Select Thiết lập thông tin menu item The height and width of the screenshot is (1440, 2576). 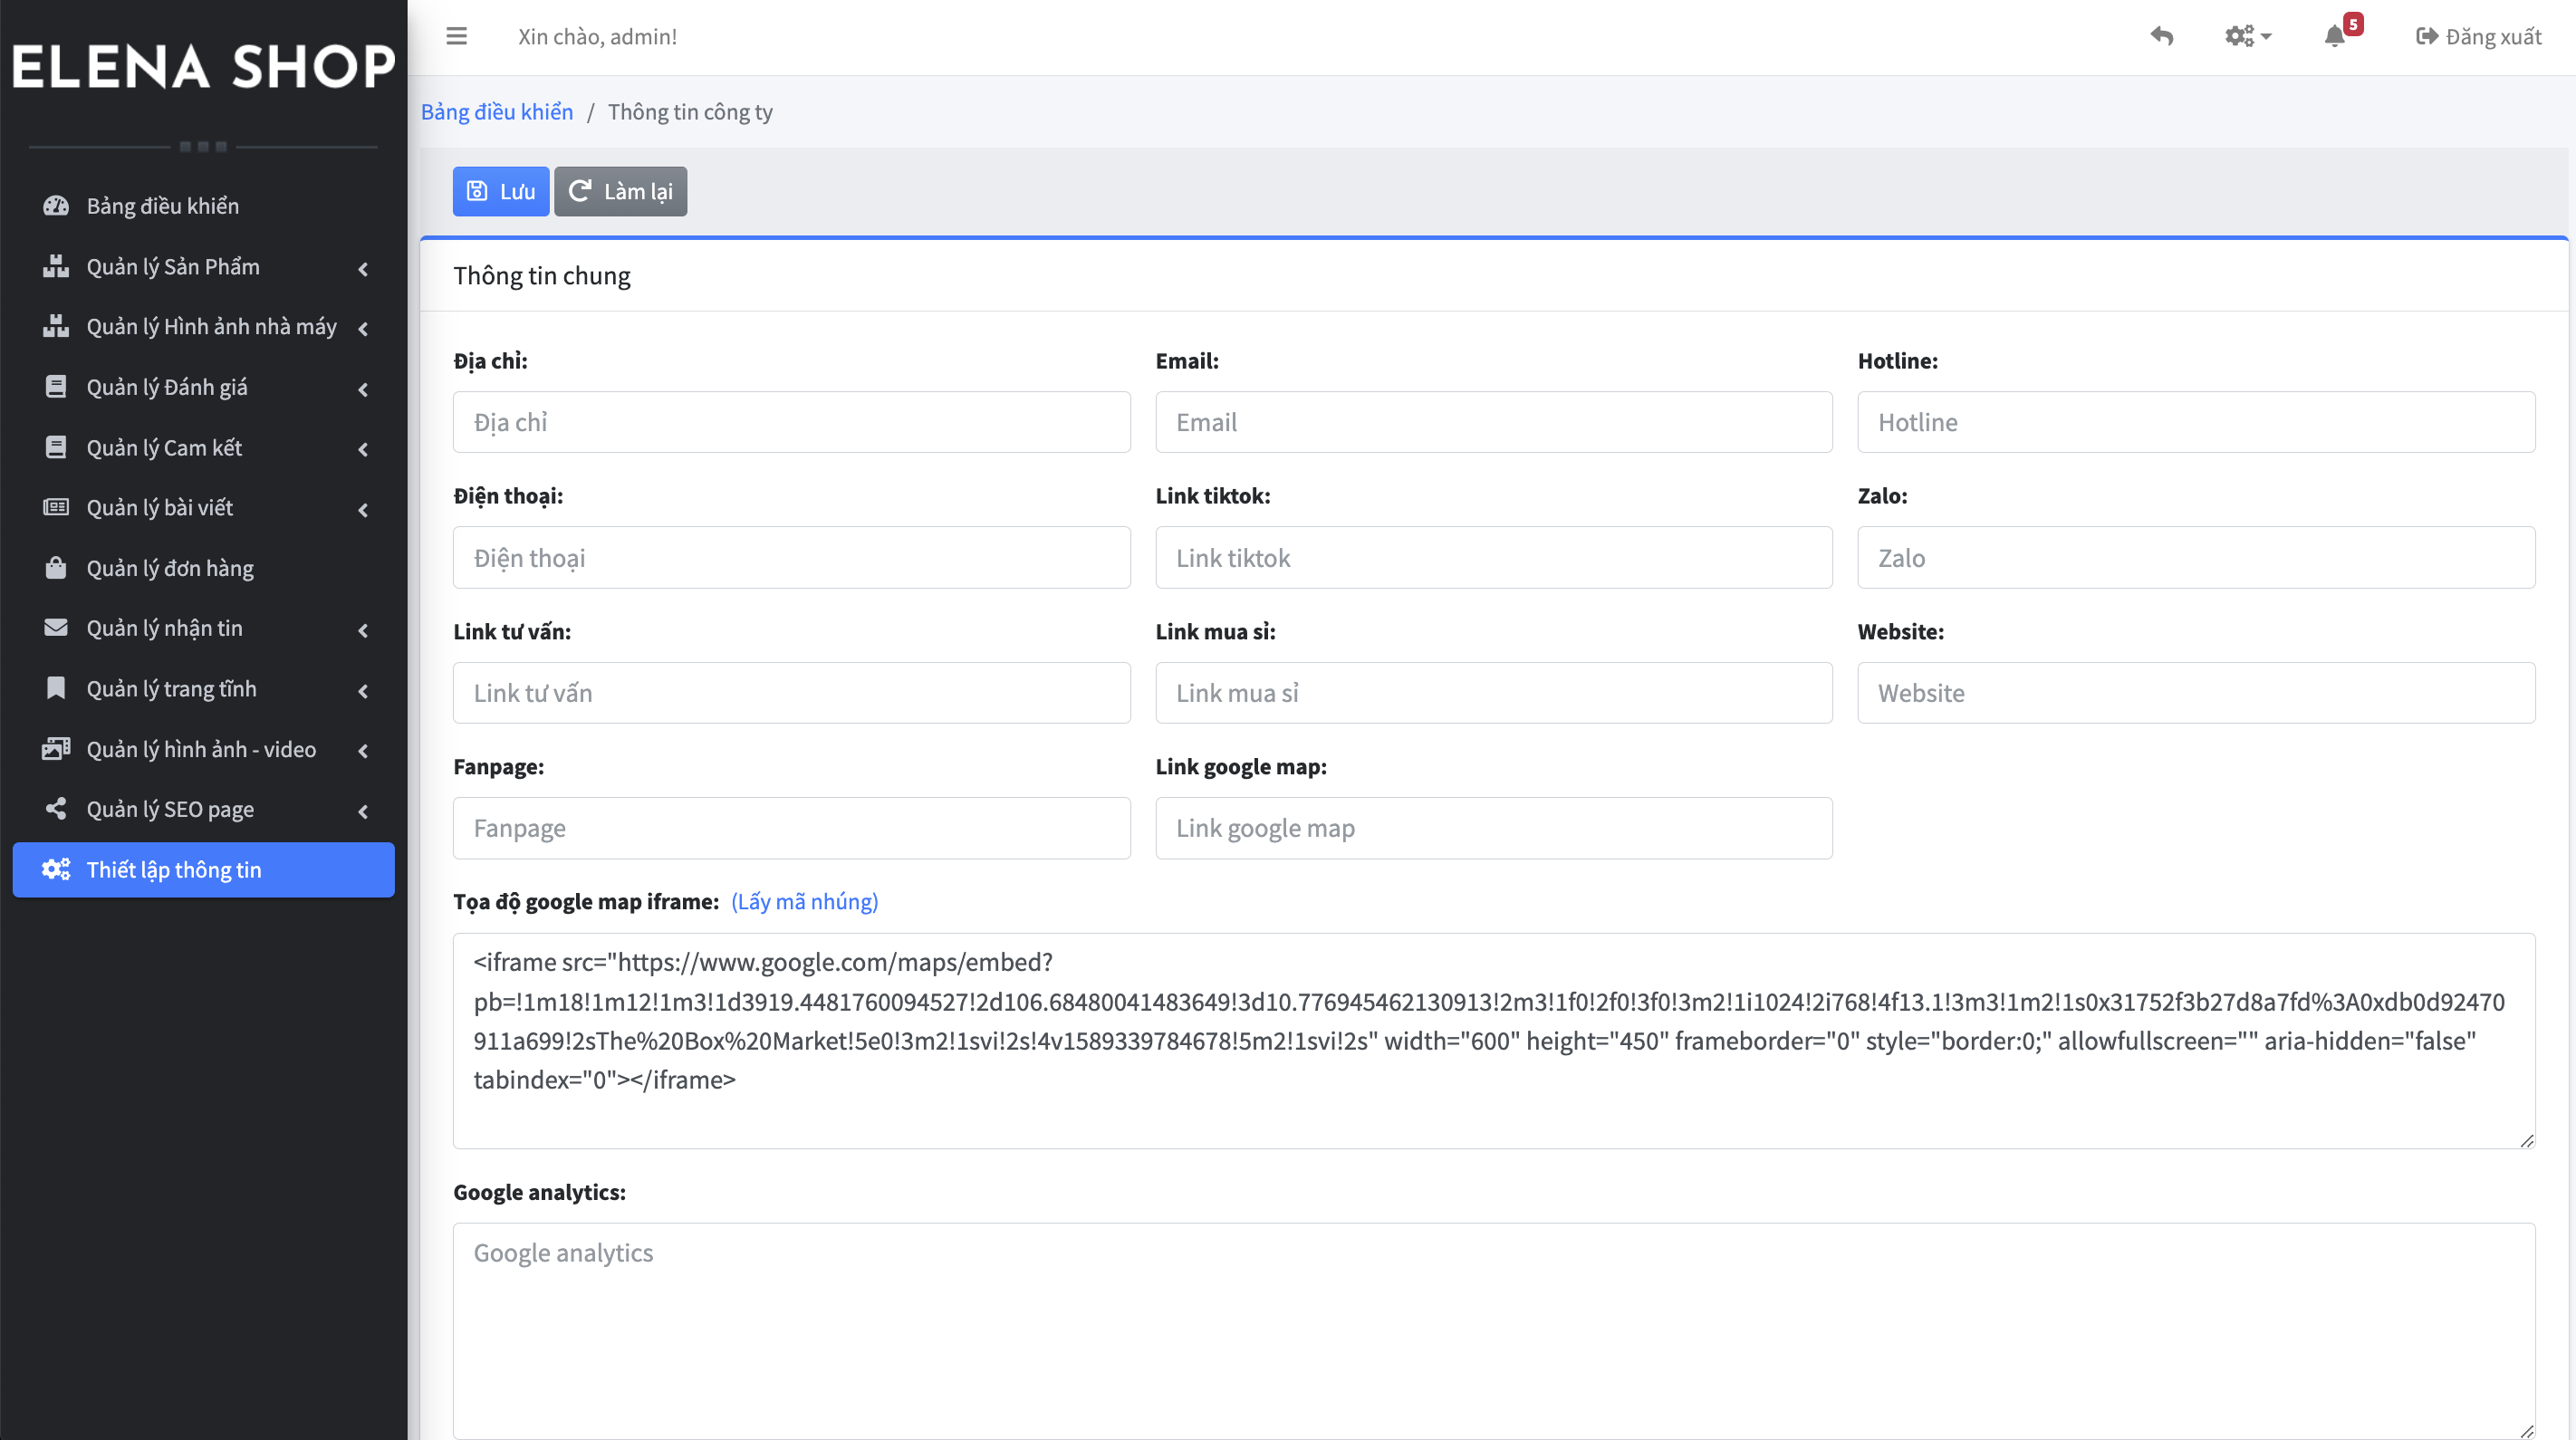174,870
